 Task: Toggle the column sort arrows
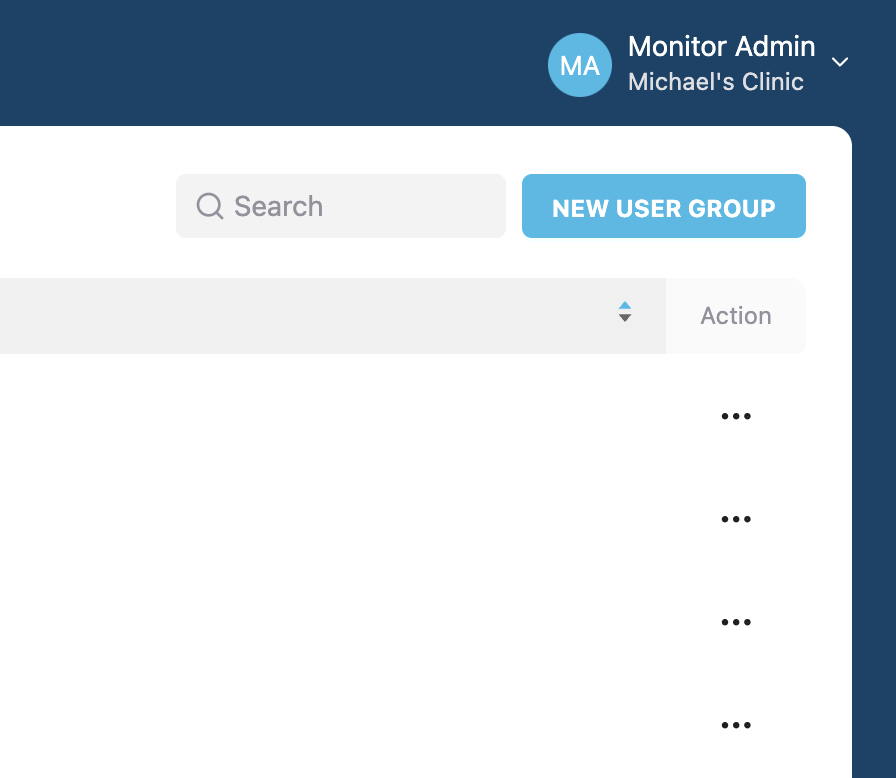click(625, 312)
